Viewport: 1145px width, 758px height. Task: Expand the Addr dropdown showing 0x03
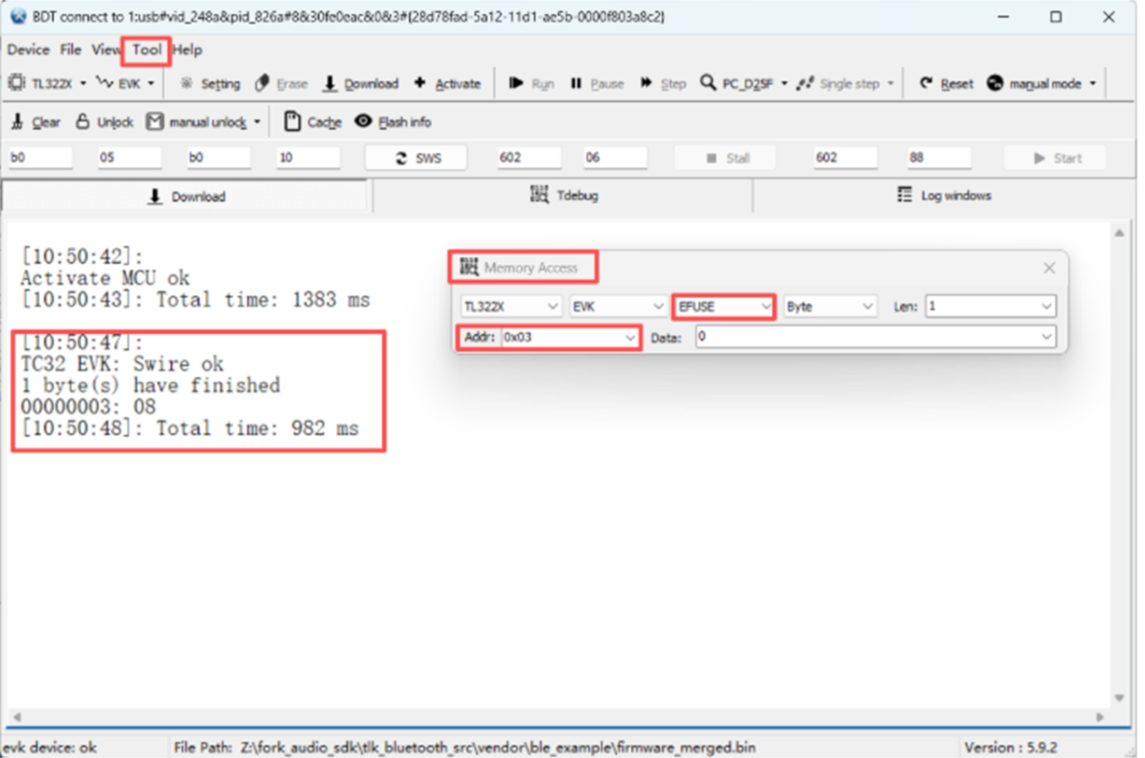pos(629,337)
